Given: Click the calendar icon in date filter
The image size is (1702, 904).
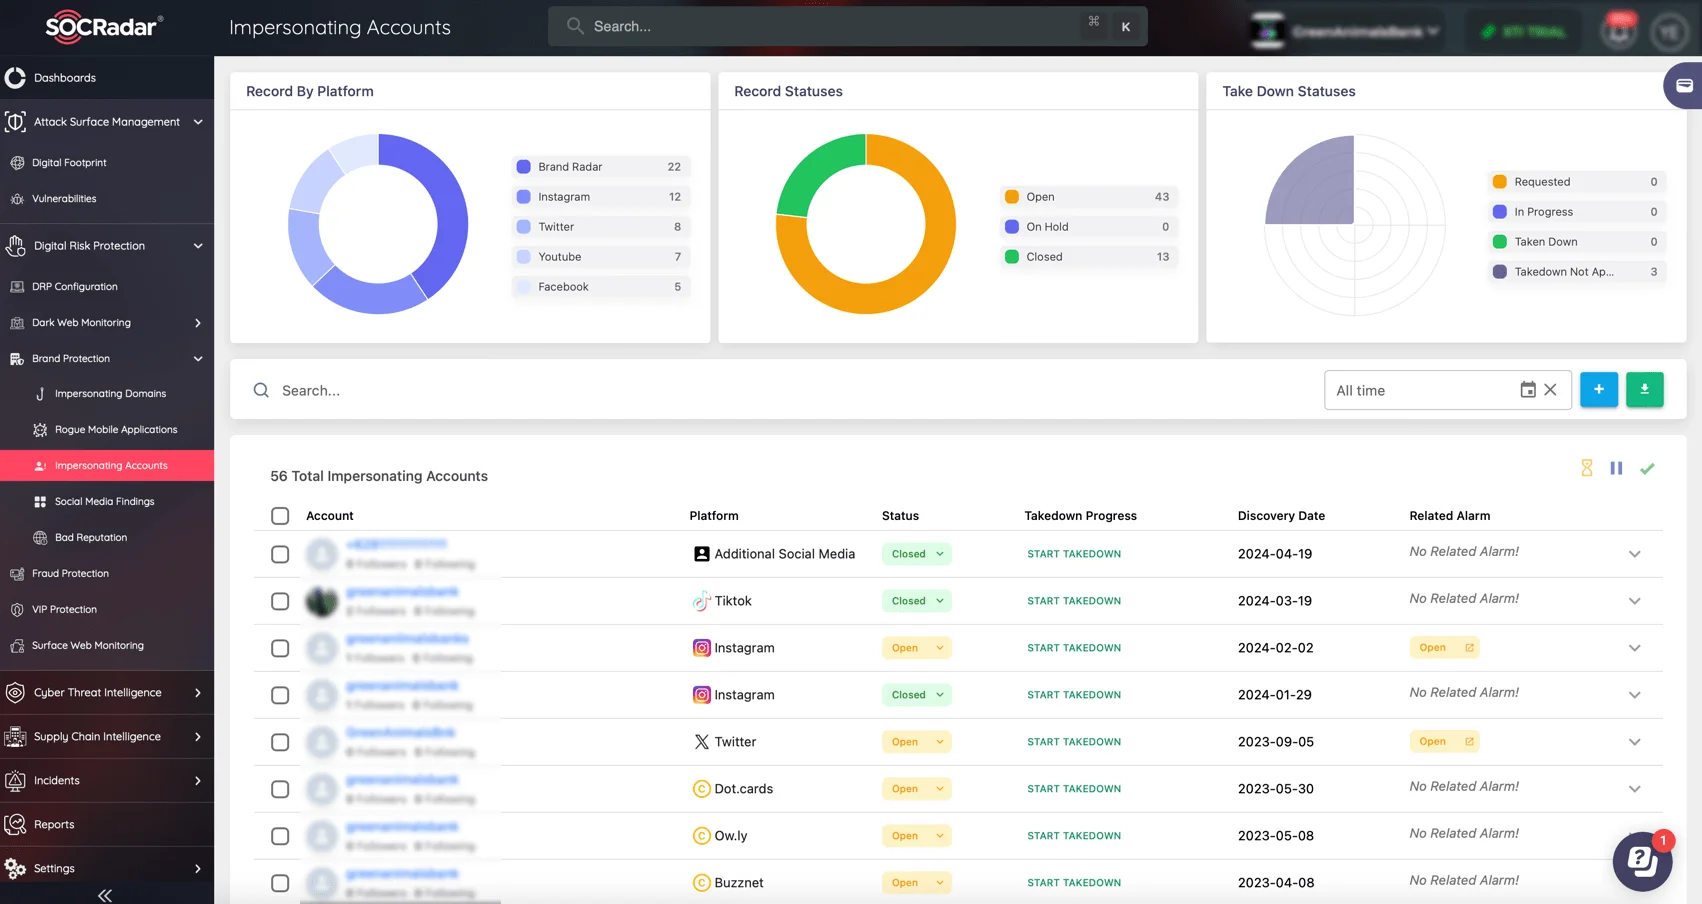Looking at the screenshot, I should (1527, 390).
